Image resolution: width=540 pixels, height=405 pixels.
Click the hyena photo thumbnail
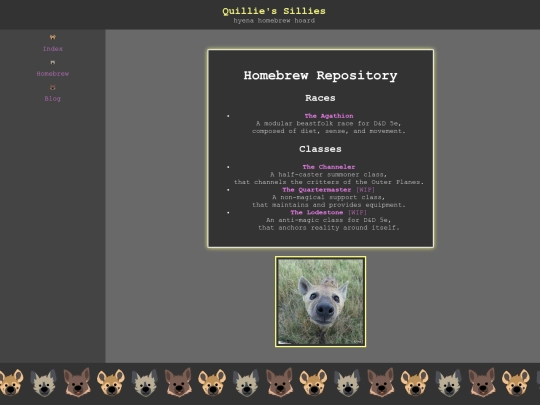click(320, 301)
